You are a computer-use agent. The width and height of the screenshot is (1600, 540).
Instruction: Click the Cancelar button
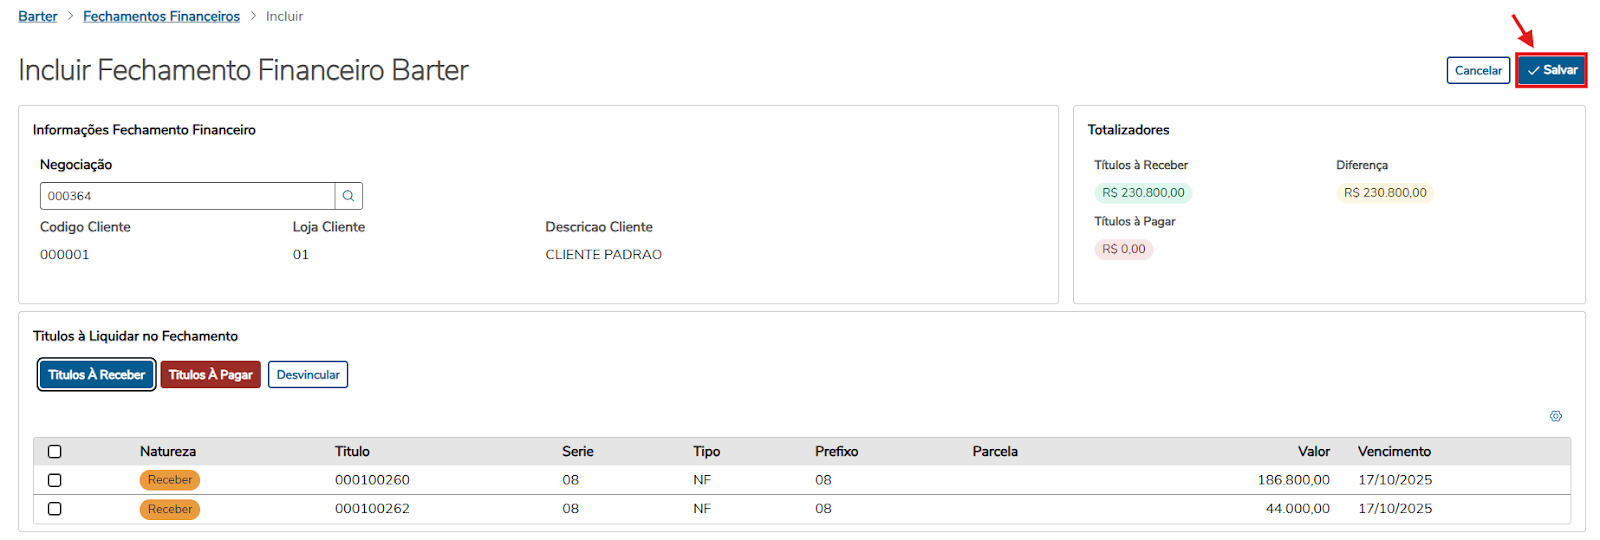(x=1477, y=70)
